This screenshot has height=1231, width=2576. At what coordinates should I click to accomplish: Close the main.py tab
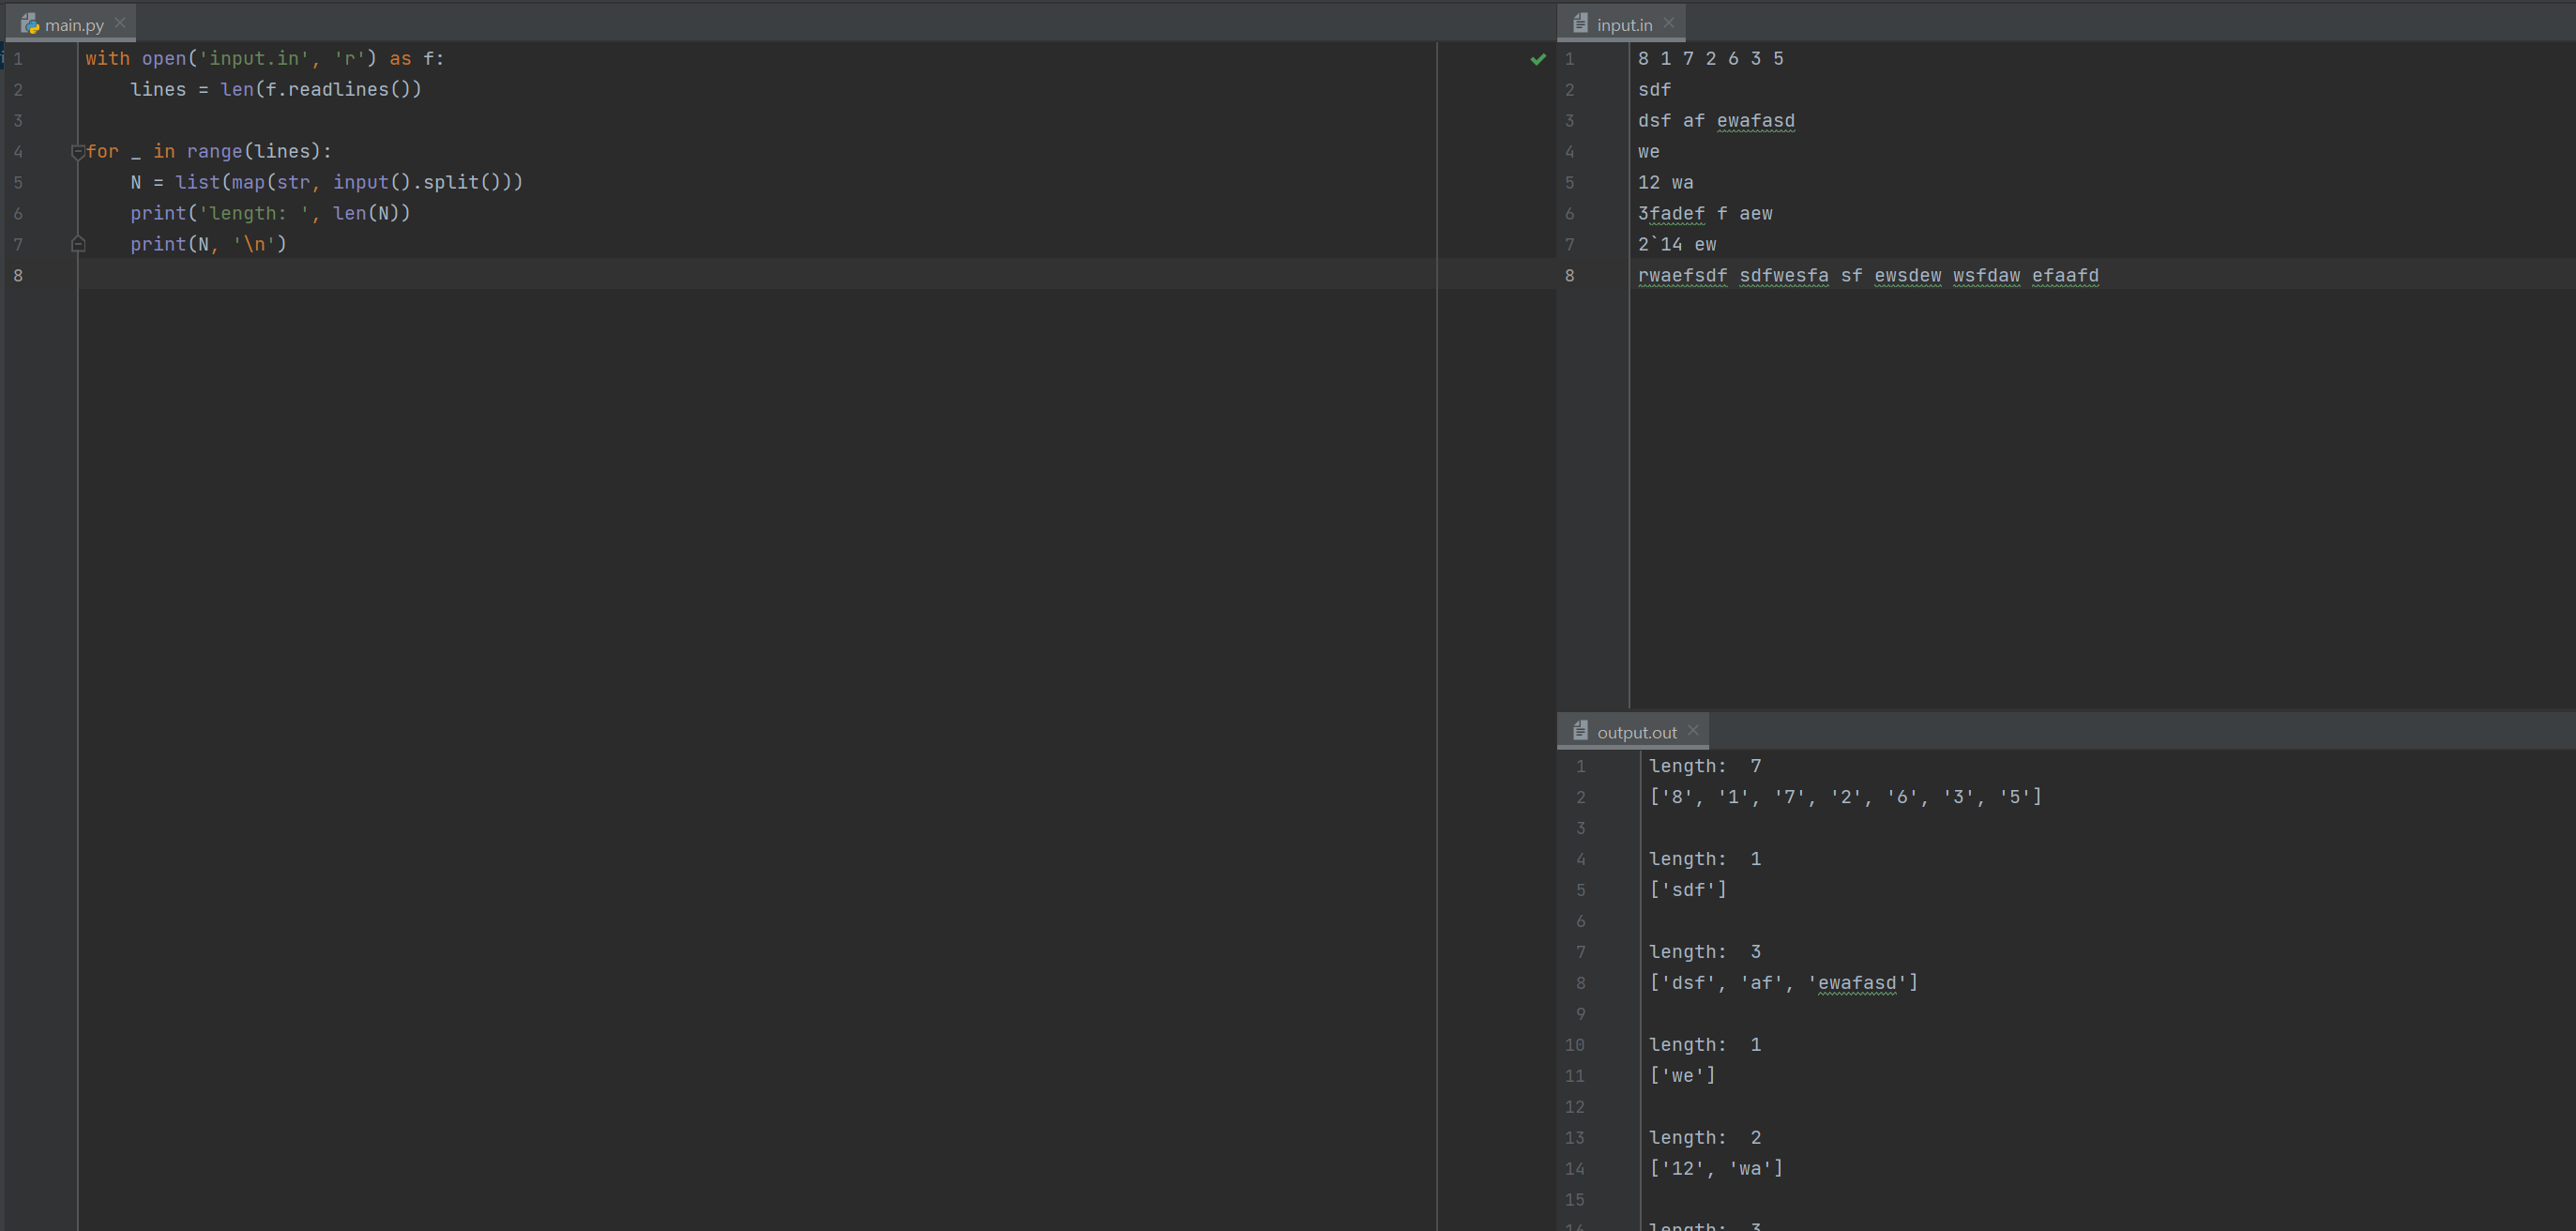(x=120, y=23)
